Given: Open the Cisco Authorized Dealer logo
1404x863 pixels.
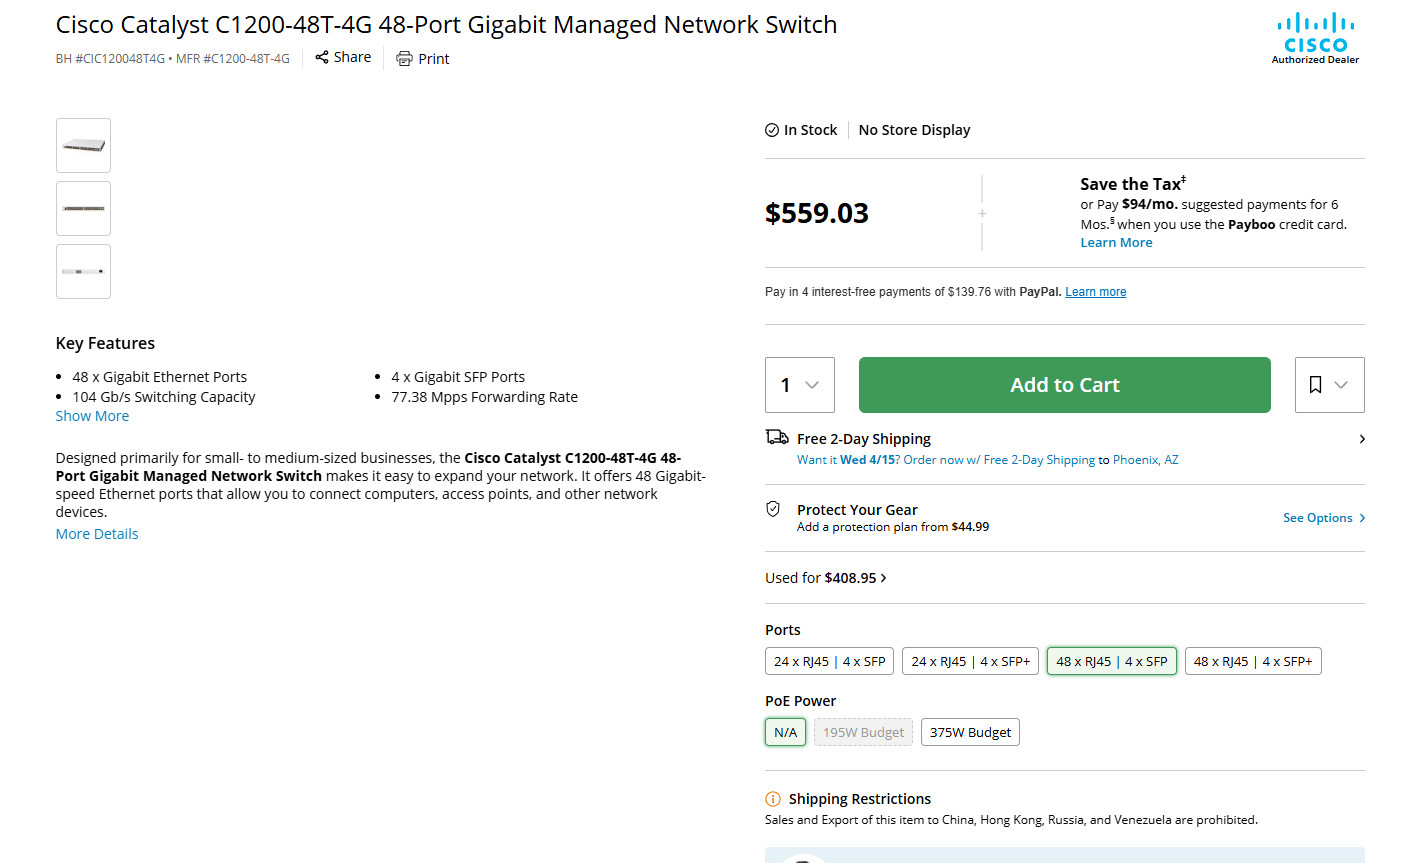Looking at the screenshot, I should click(x=1315, y=38).
